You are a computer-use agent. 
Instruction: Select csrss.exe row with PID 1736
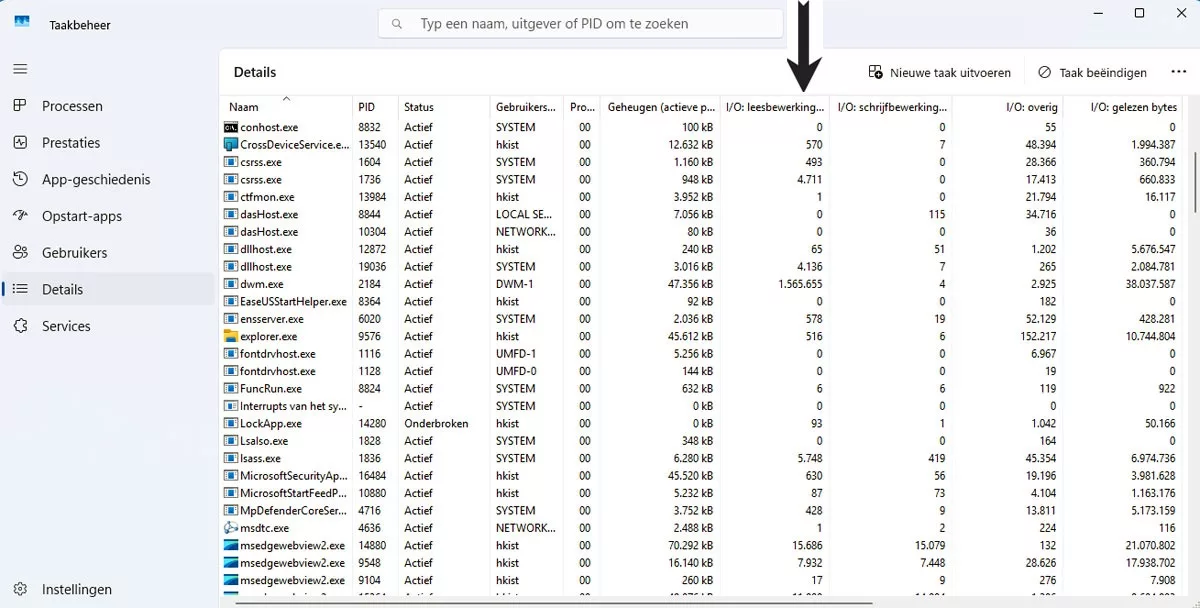coord(700,179)
